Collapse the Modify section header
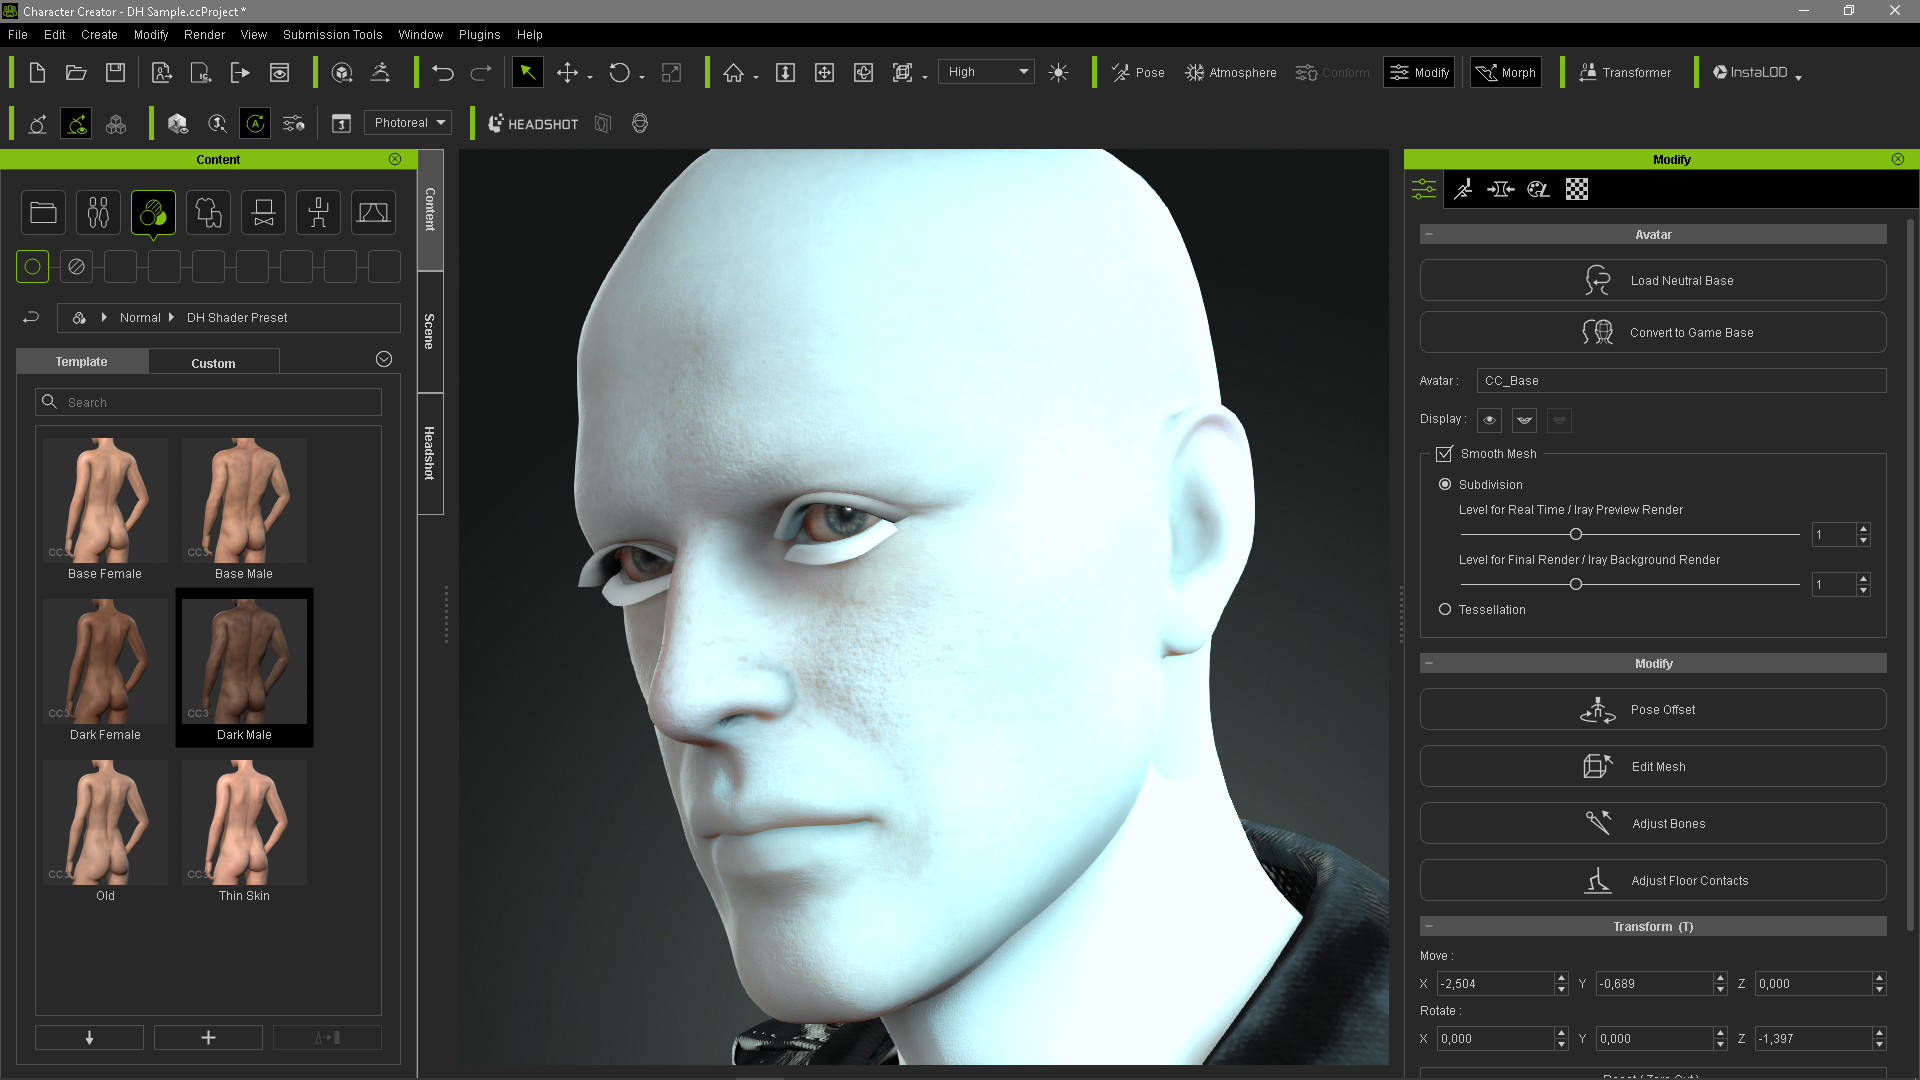 pyautogui.click(x=1429, y=663)
